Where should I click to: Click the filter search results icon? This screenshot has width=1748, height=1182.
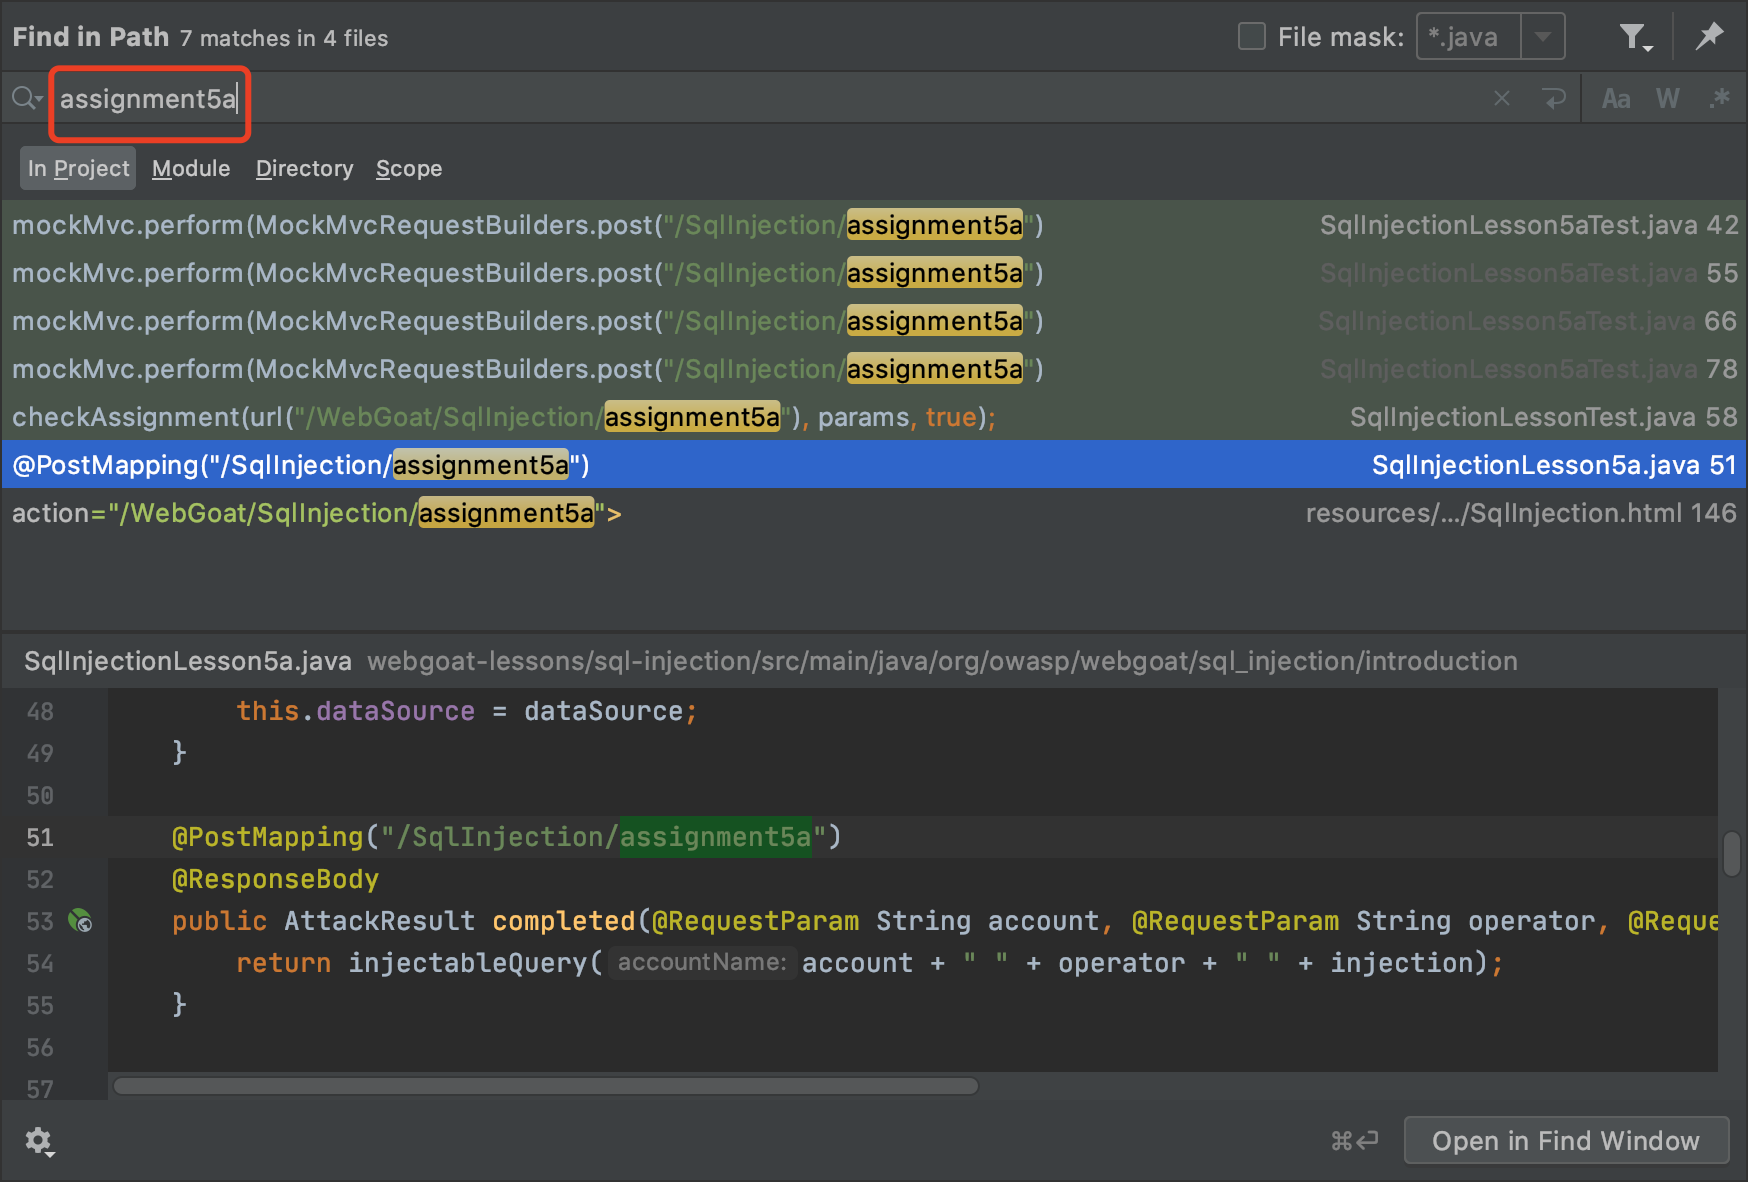point(1634,38)
